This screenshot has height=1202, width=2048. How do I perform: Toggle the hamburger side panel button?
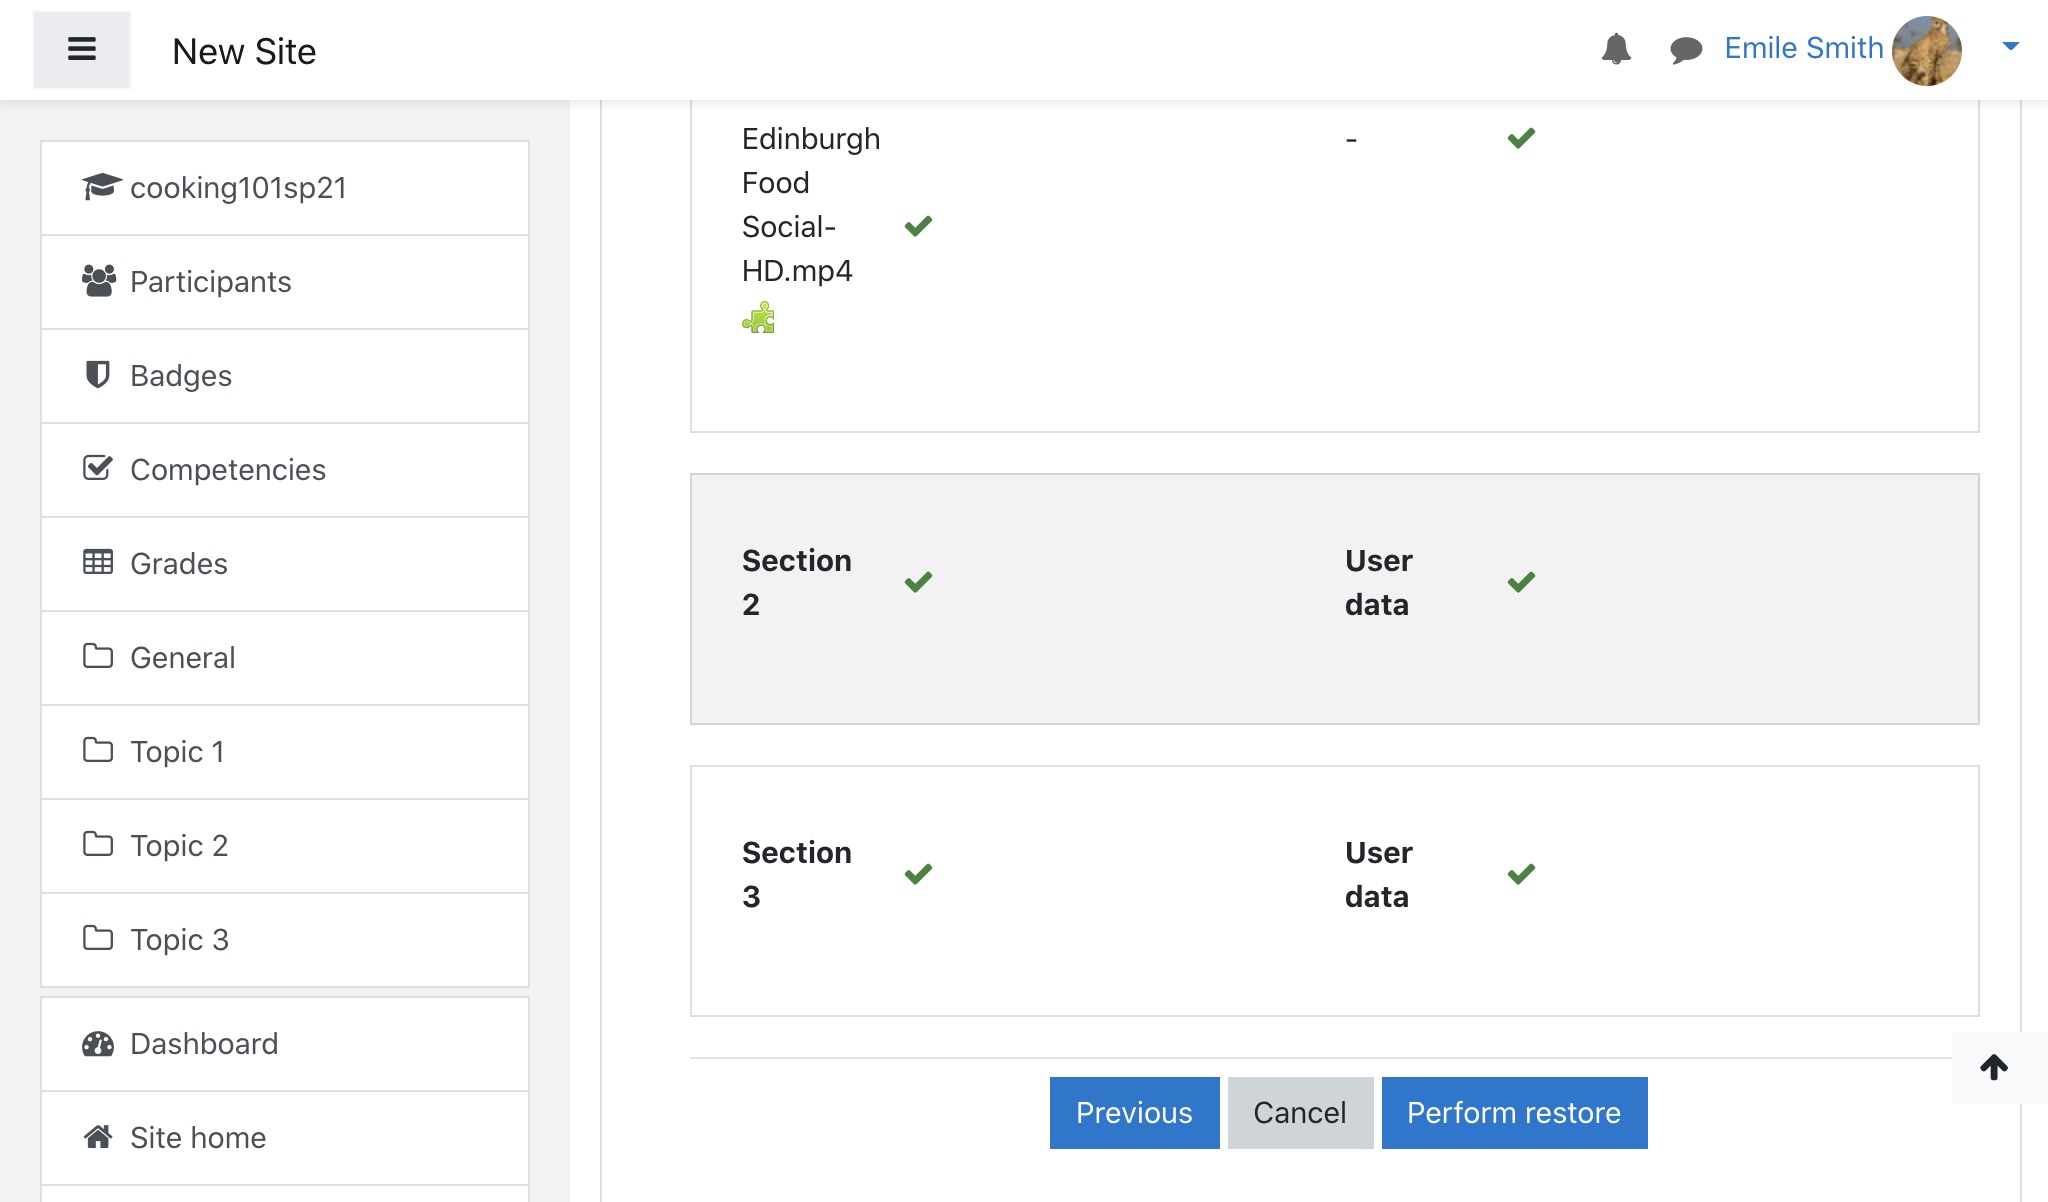tap(81, 49)
